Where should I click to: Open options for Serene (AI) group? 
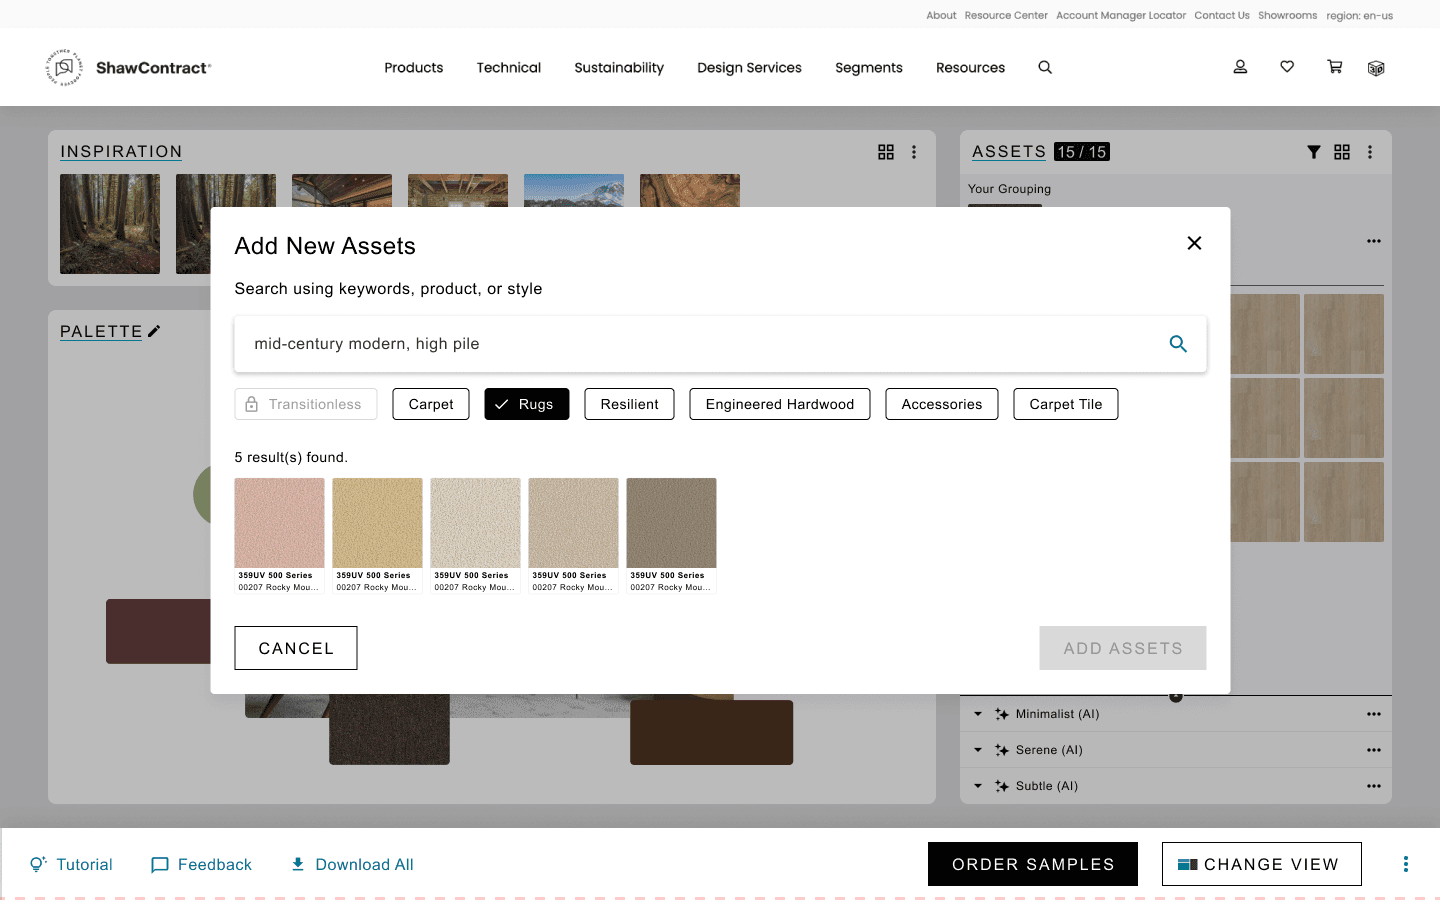point(1374,750)
